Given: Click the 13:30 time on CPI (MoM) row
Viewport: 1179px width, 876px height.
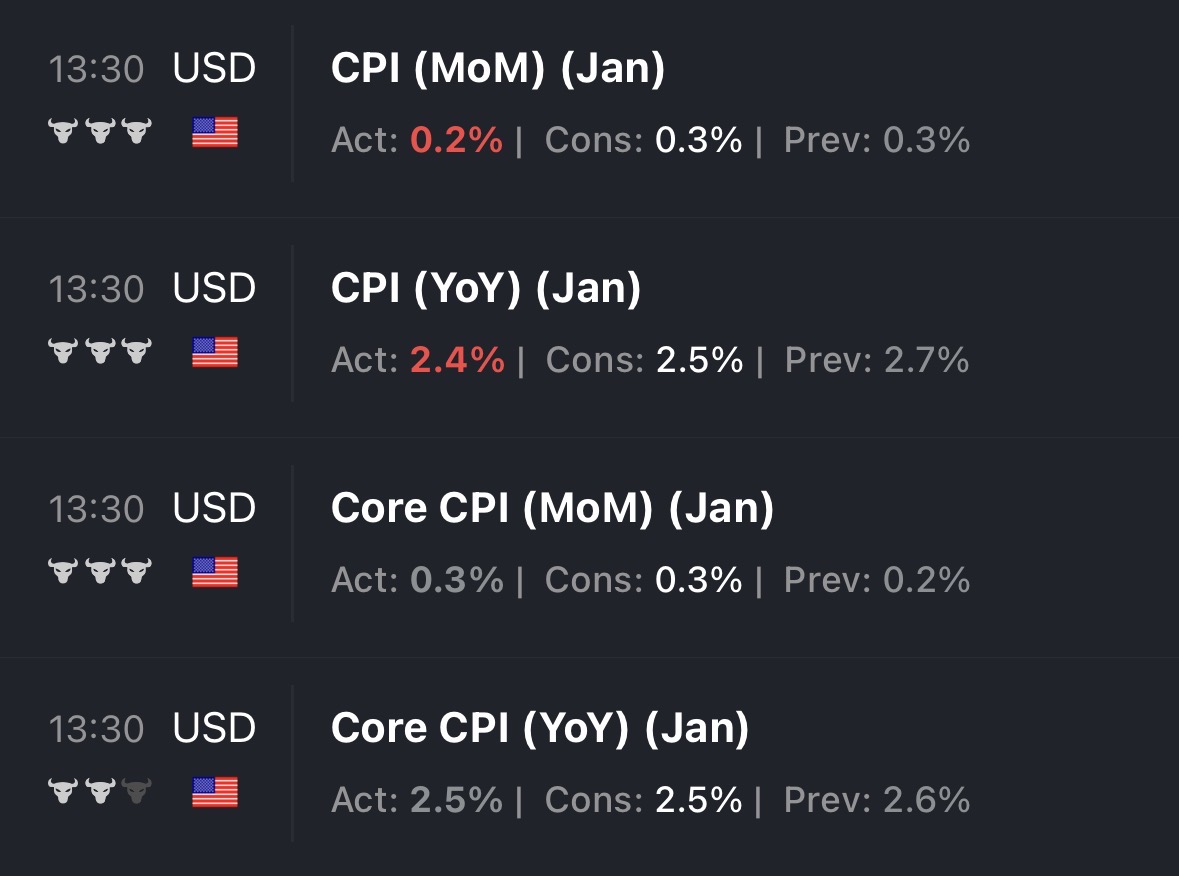Looking at the screenshot, I should (96, 69).
